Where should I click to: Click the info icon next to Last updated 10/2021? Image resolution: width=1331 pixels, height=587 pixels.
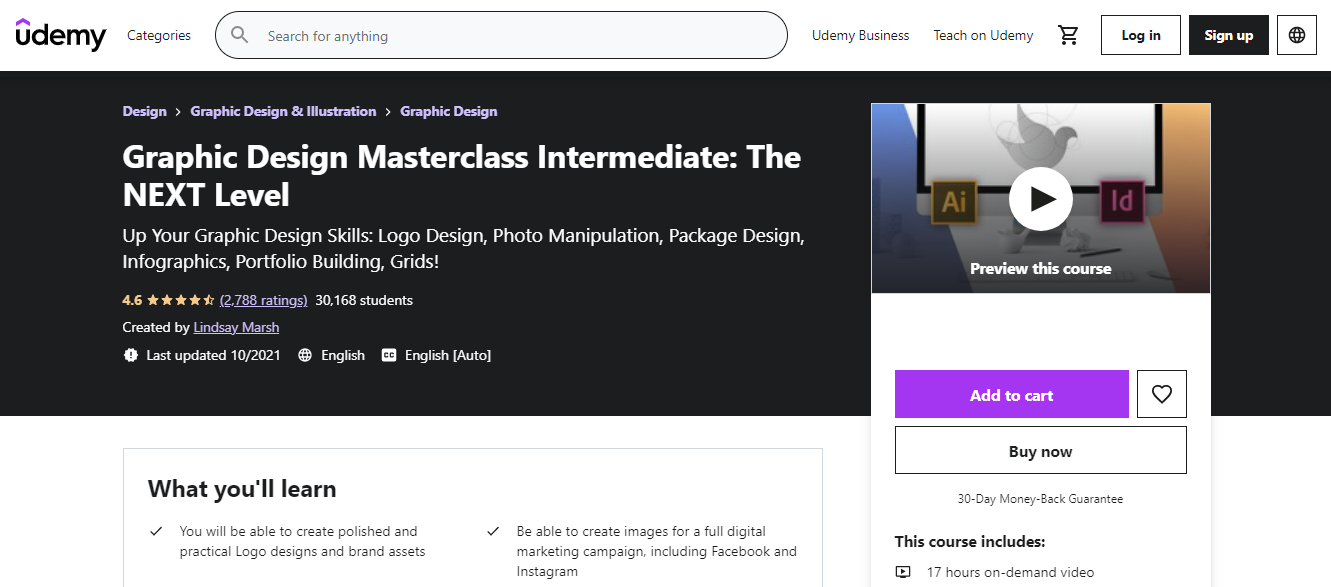pos(130,355)
